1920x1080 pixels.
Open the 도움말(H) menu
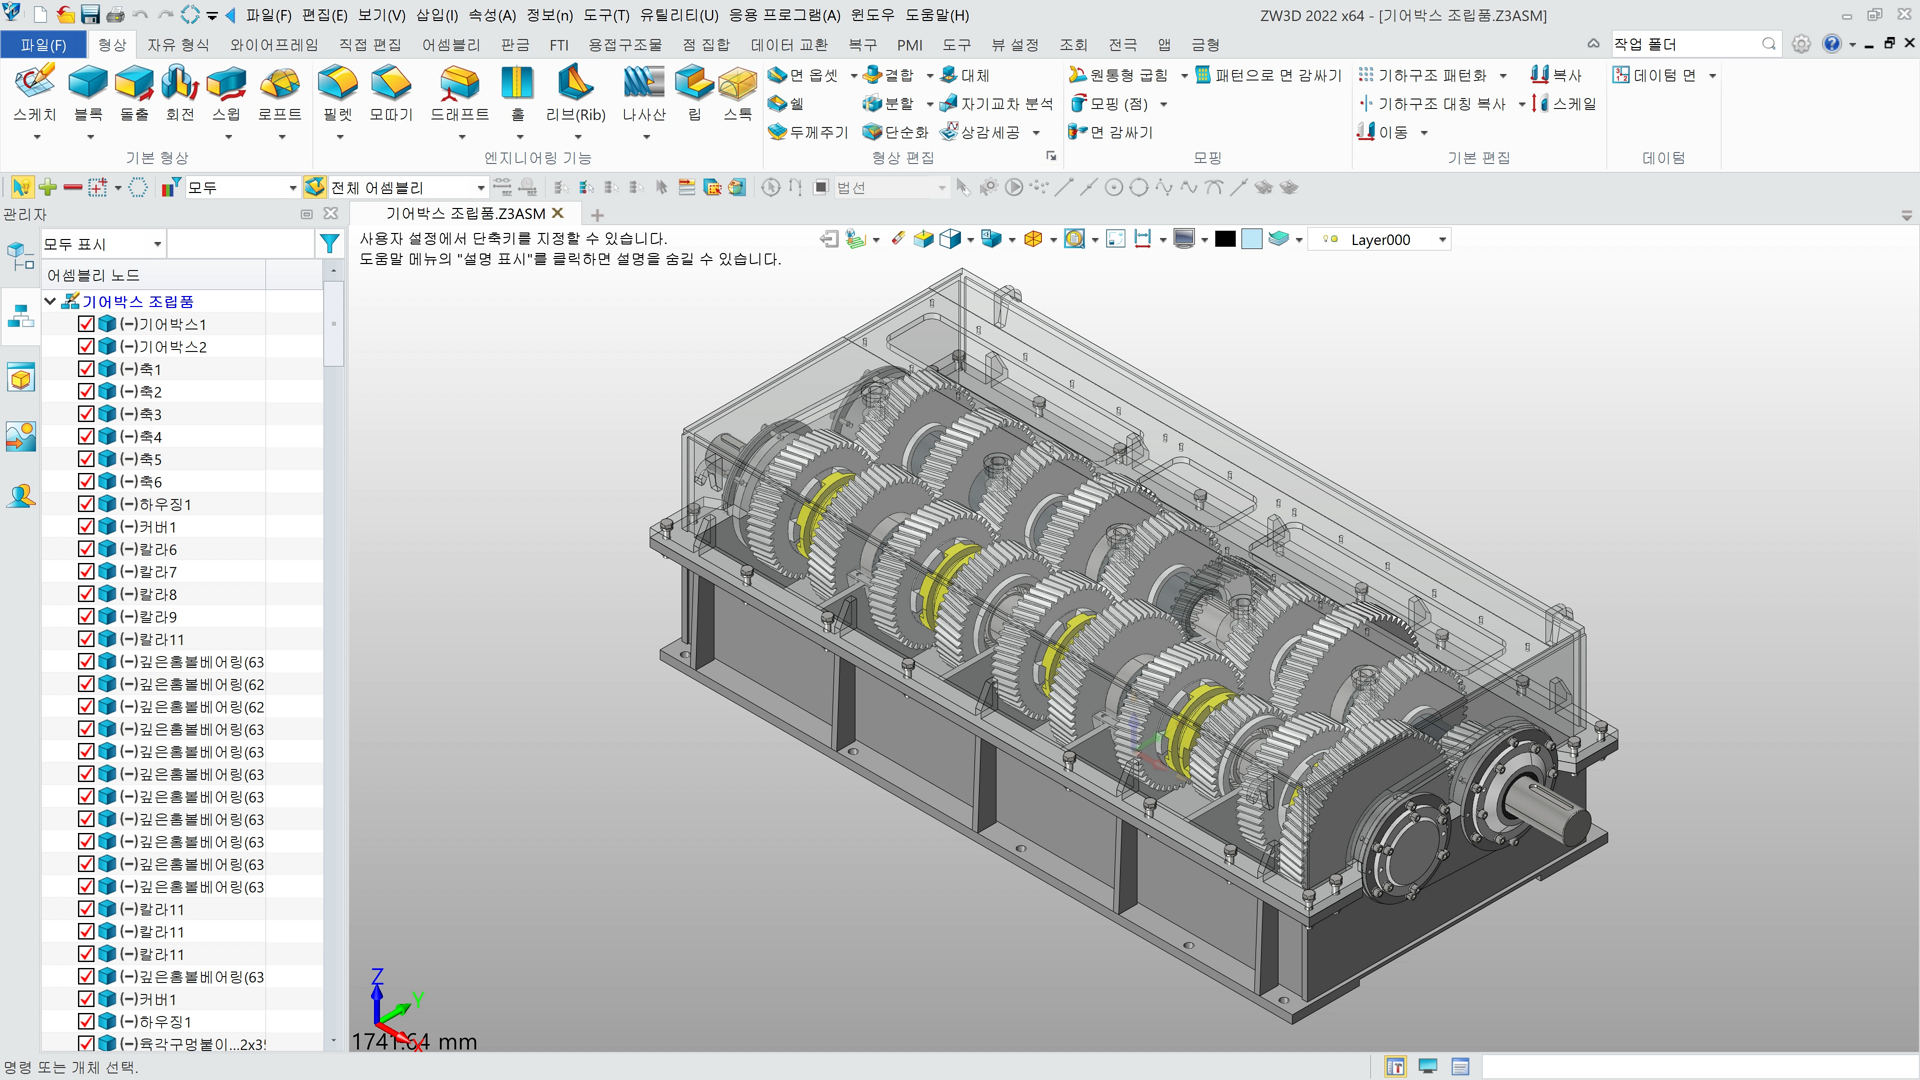coord(937,15)
